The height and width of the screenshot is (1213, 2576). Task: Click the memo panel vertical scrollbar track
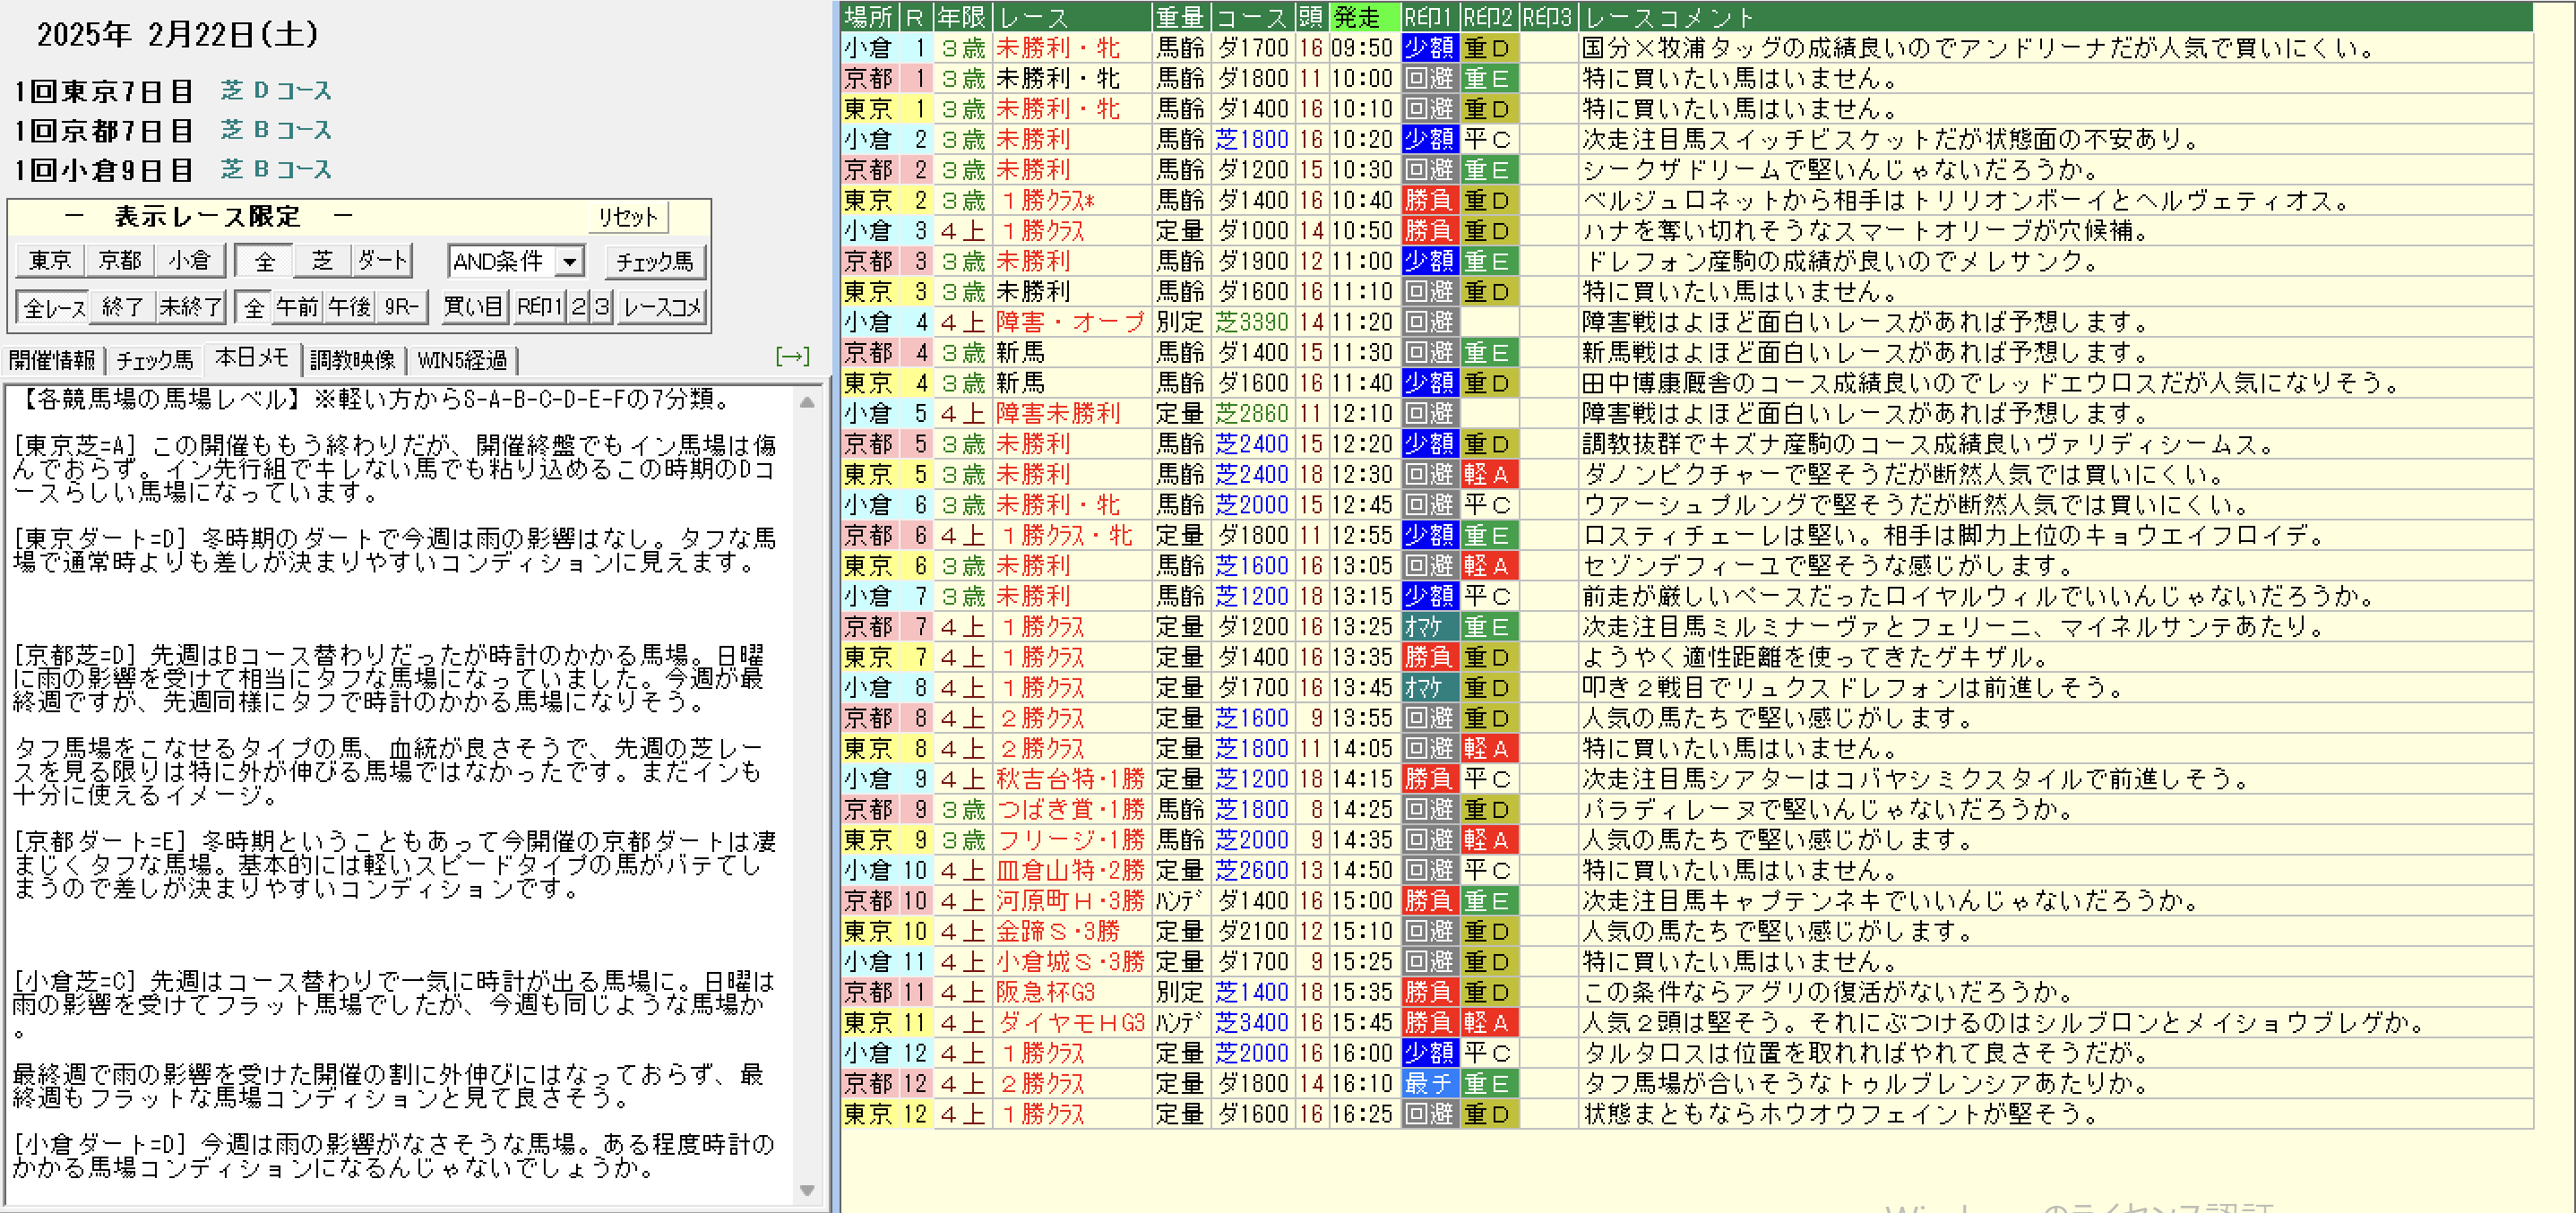[807, 795]
